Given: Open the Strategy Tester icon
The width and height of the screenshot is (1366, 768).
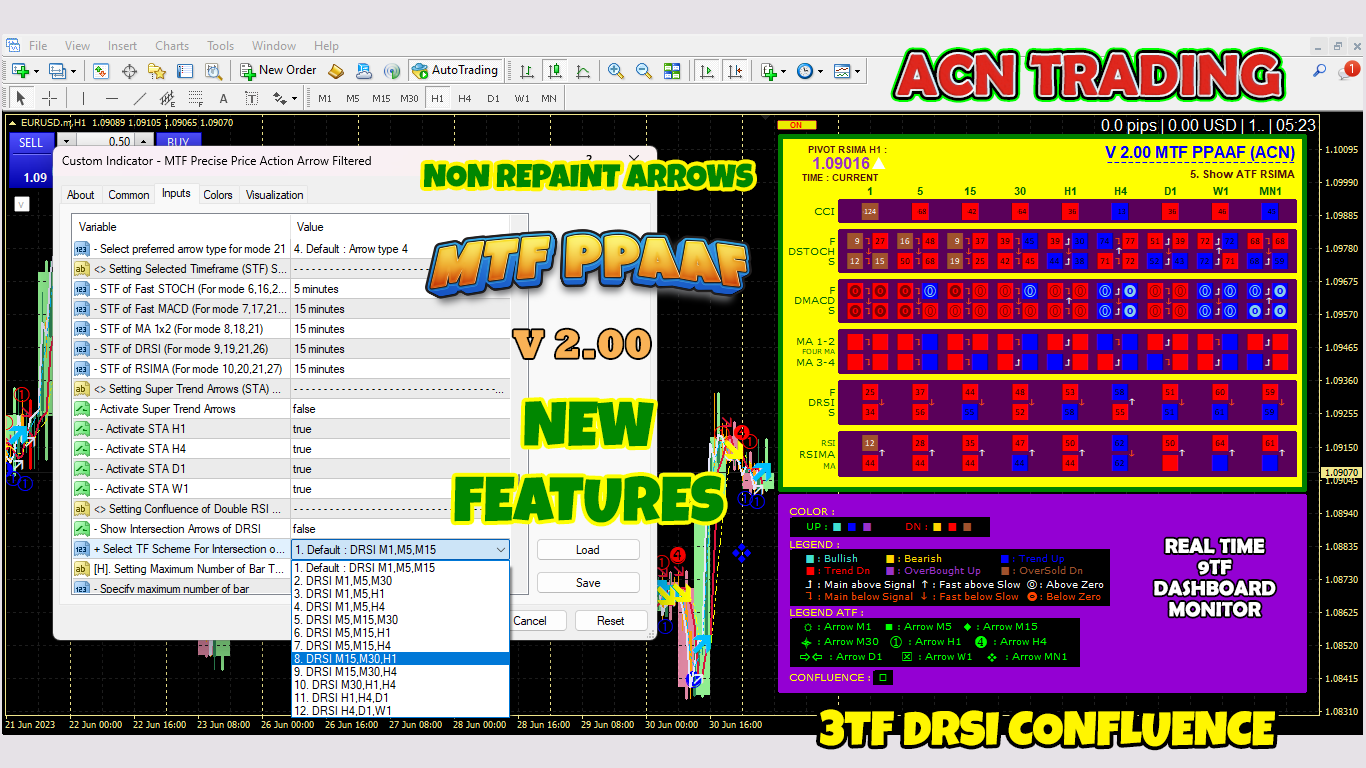Looking at the screenshot, I should [x=213, y=71].
